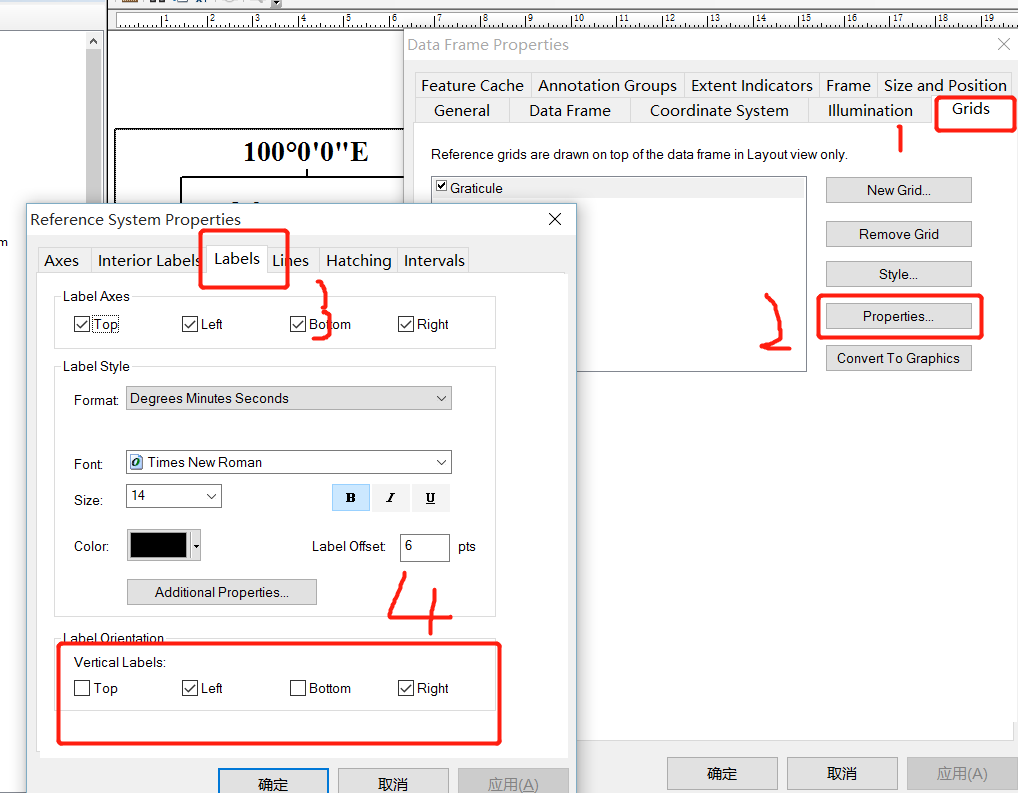This screenshot has width=1018, height=793.
Task: Disable Left under Vertical Labels
Action: (x=190, y=688)
